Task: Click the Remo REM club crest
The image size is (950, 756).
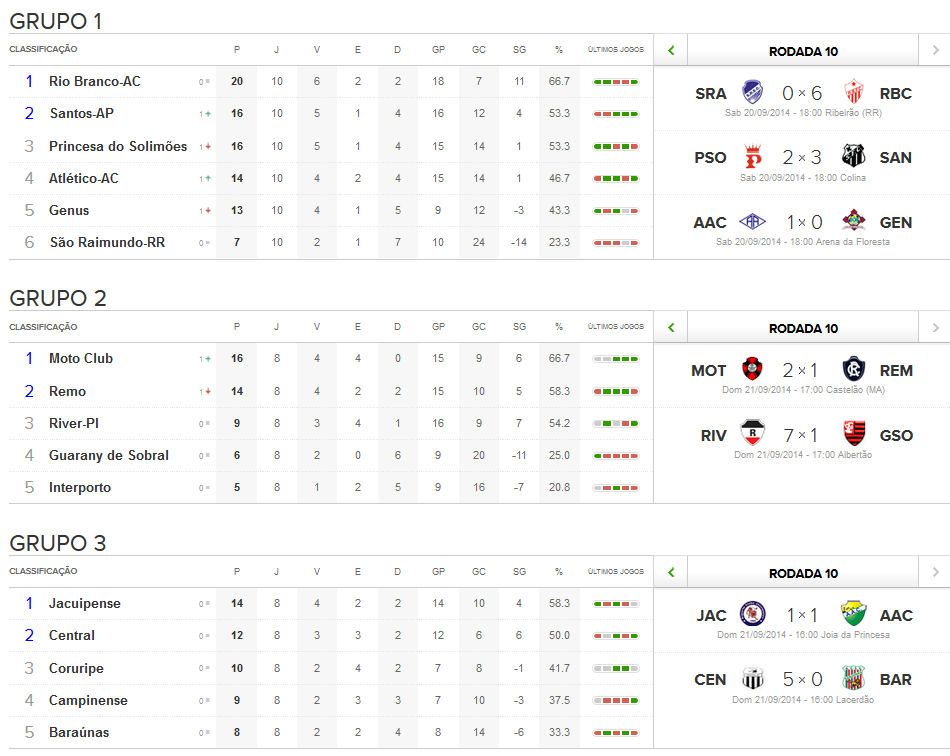Action: (854, 370)
